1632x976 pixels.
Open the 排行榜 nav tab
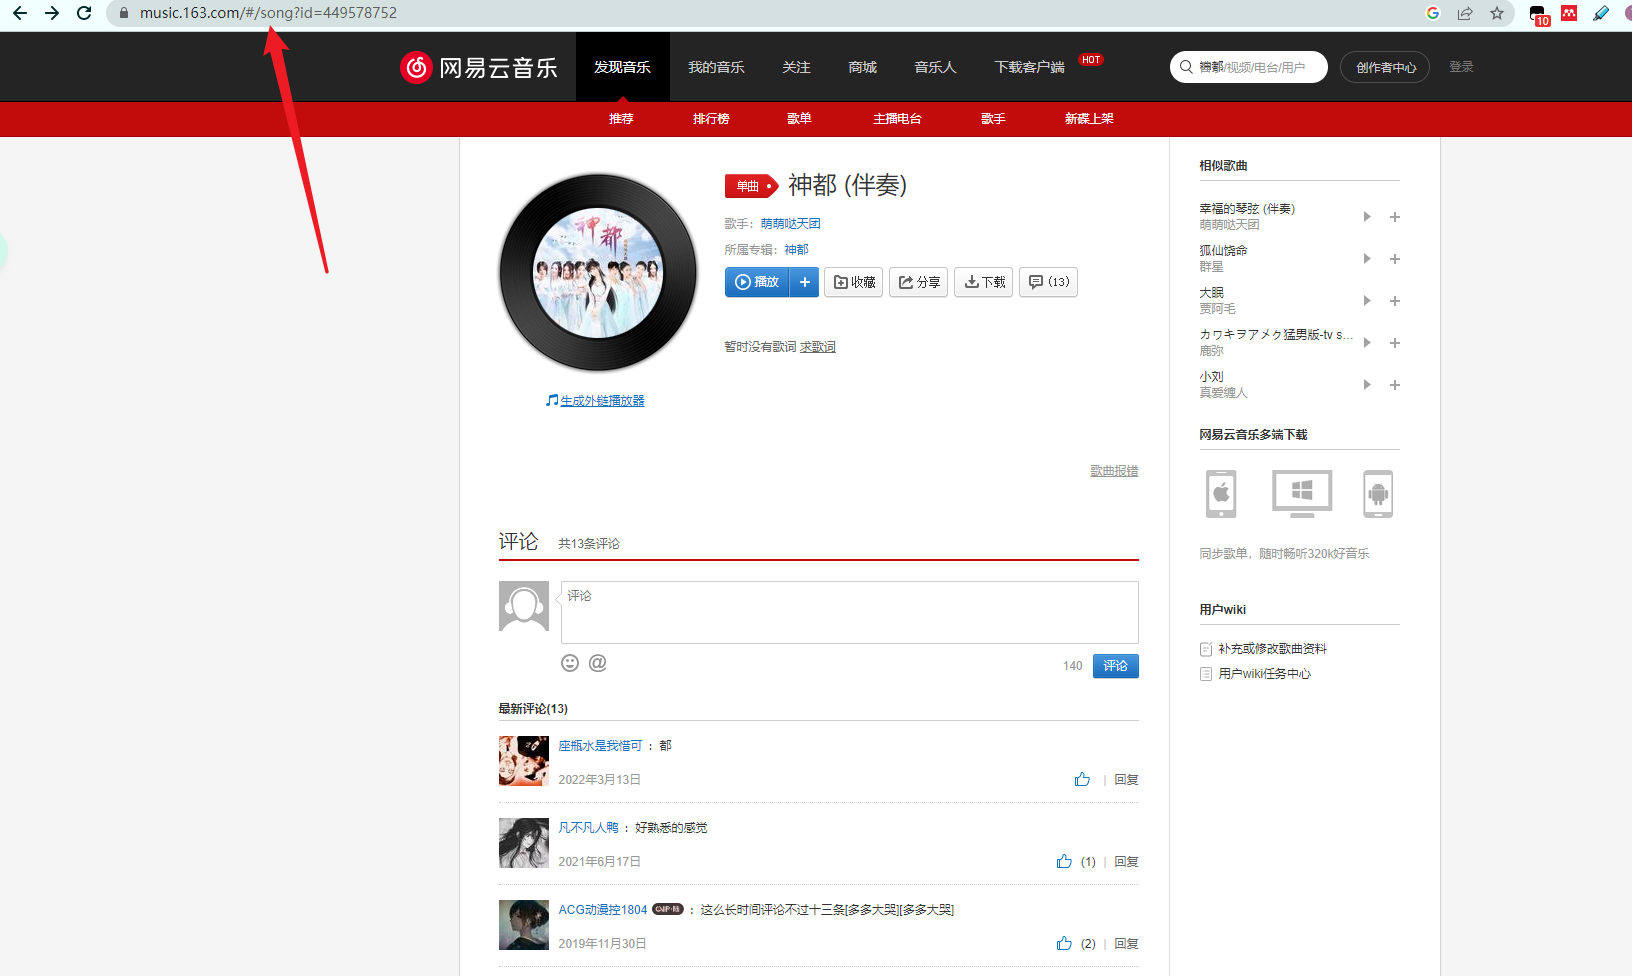tap(711, 118)
